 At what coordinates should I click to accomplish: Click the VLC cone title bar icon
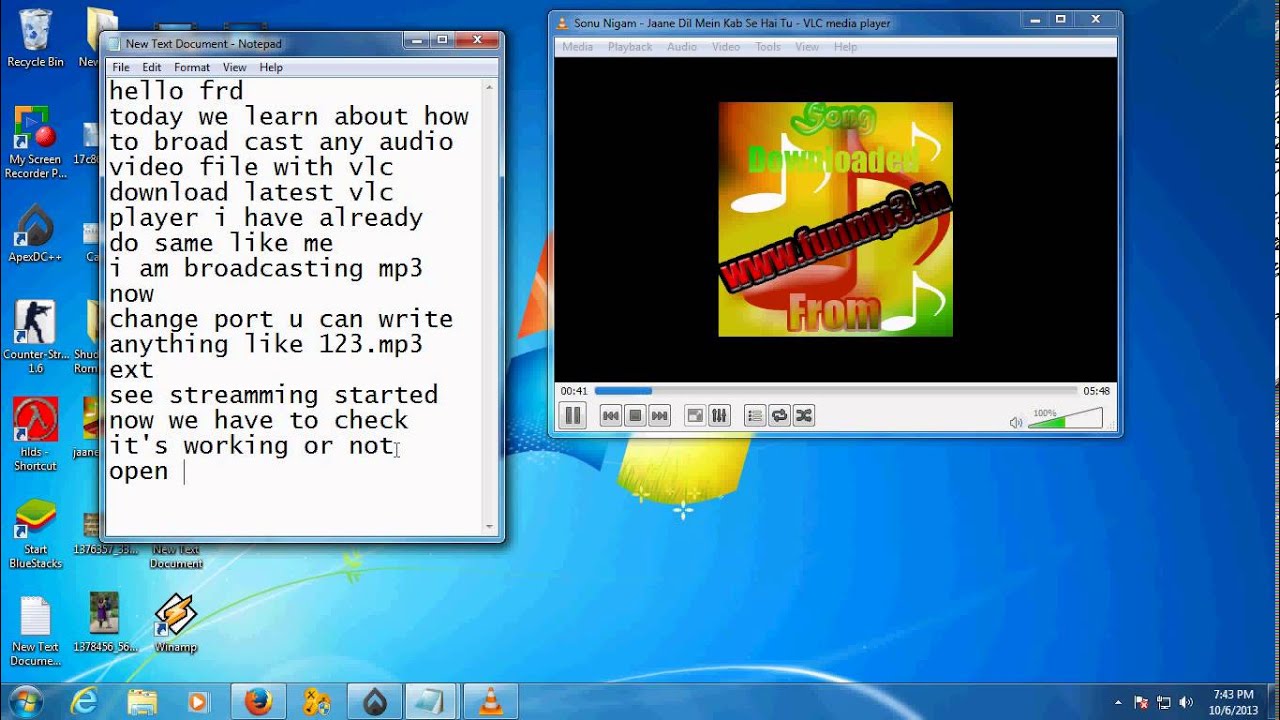click(562, 22)
